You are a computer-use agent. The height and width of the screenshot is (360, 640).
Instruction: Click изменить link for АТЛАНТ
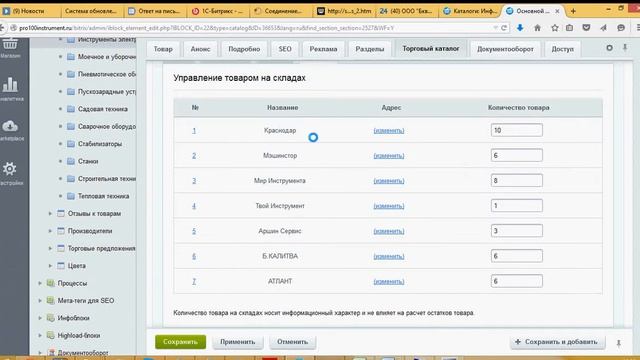389,282
